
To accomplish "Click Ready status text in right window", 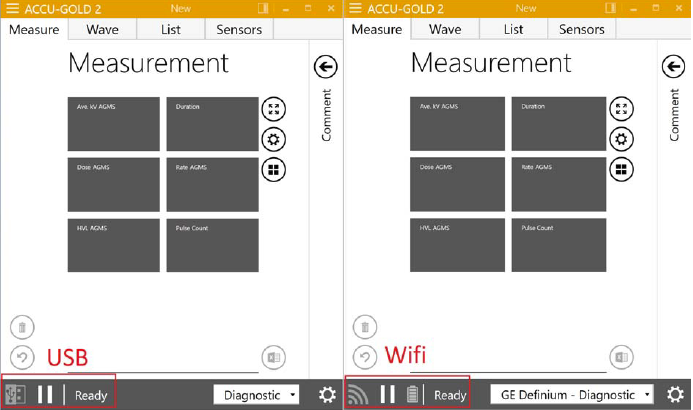I will [x=450, y=395].
